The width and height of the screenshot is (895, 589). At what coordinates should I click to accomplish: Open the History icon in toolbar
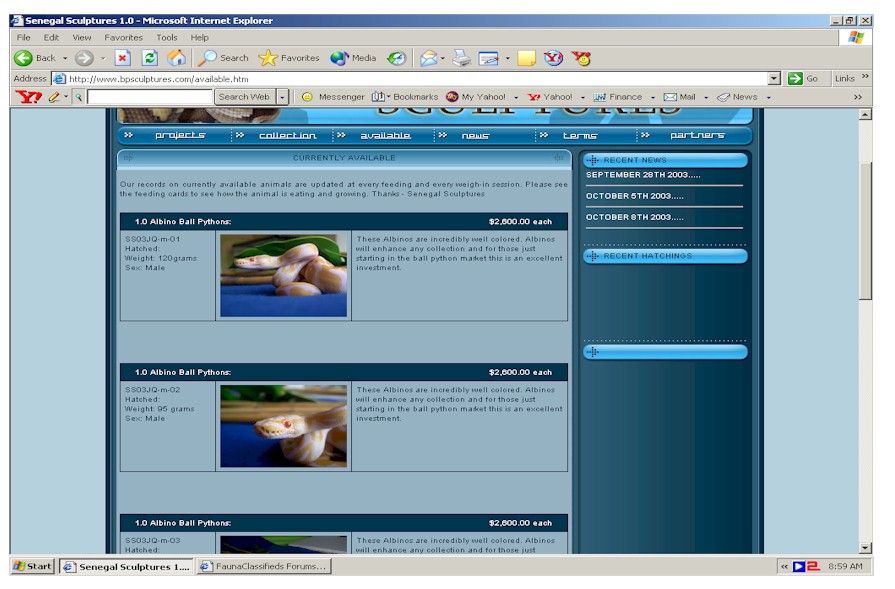(396, 58)
